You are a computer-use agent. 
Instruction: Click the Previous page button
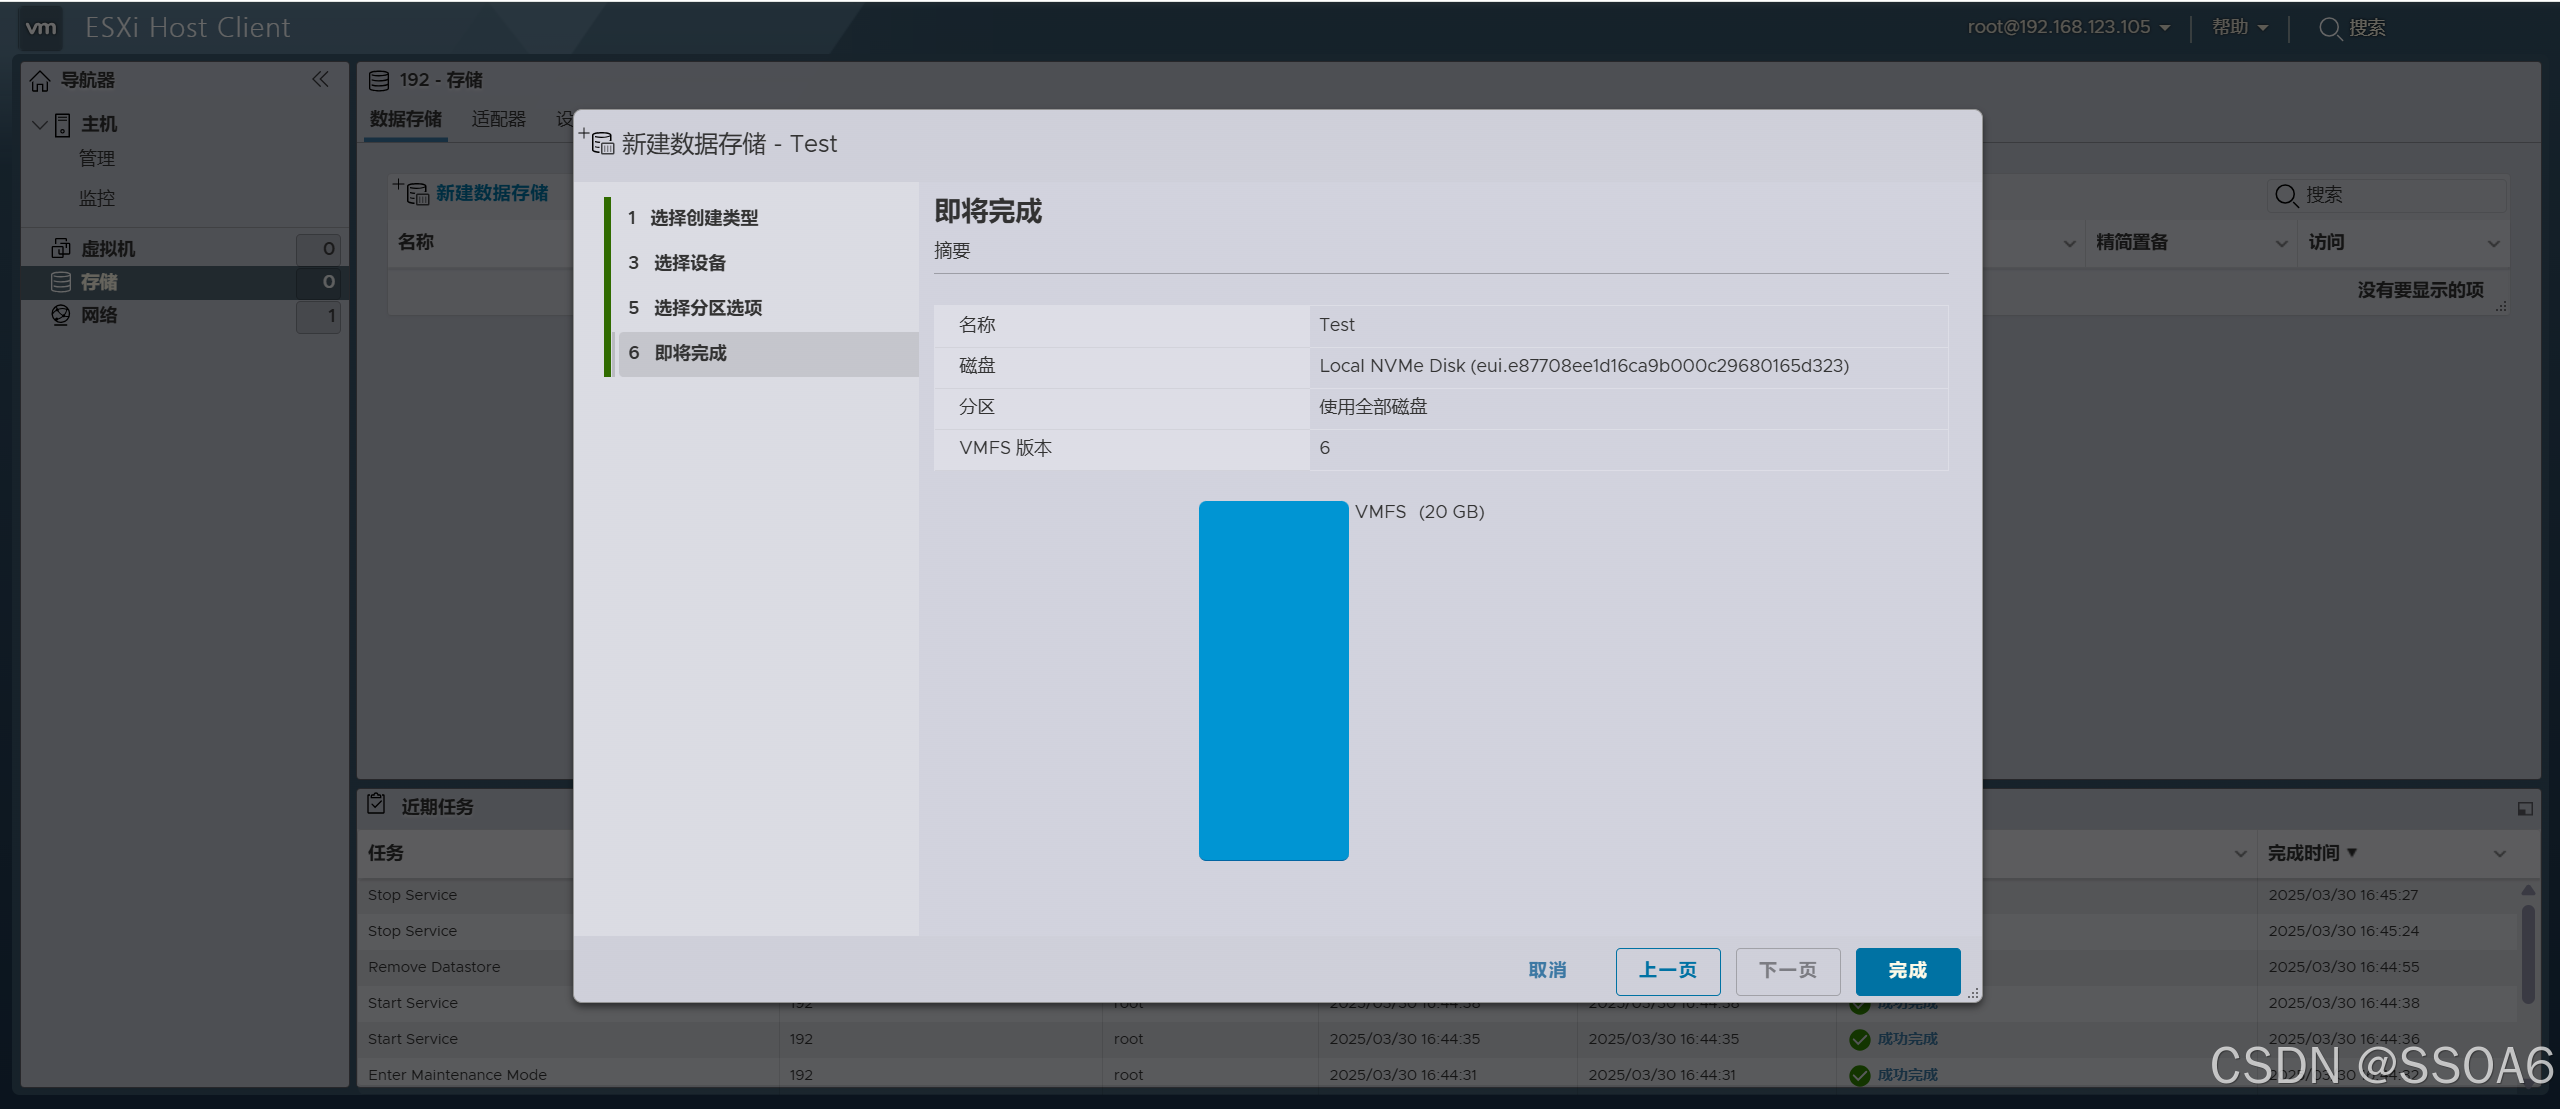point(1667,970)
